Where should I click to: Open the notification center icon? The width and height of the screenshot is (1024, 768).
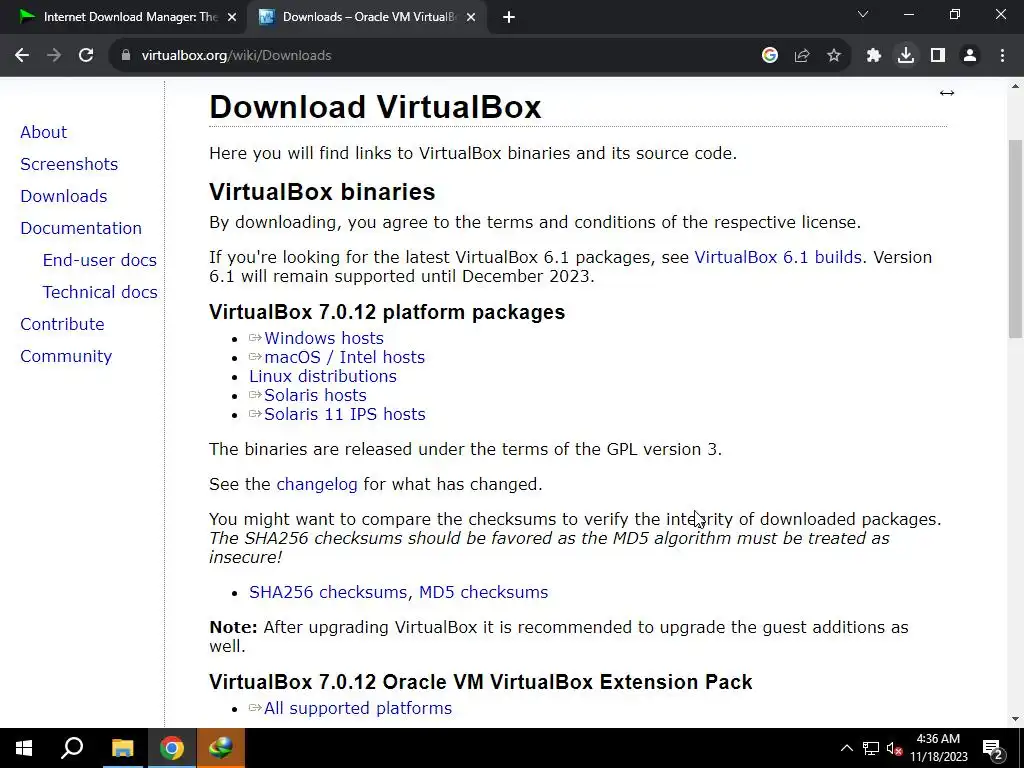992,748
